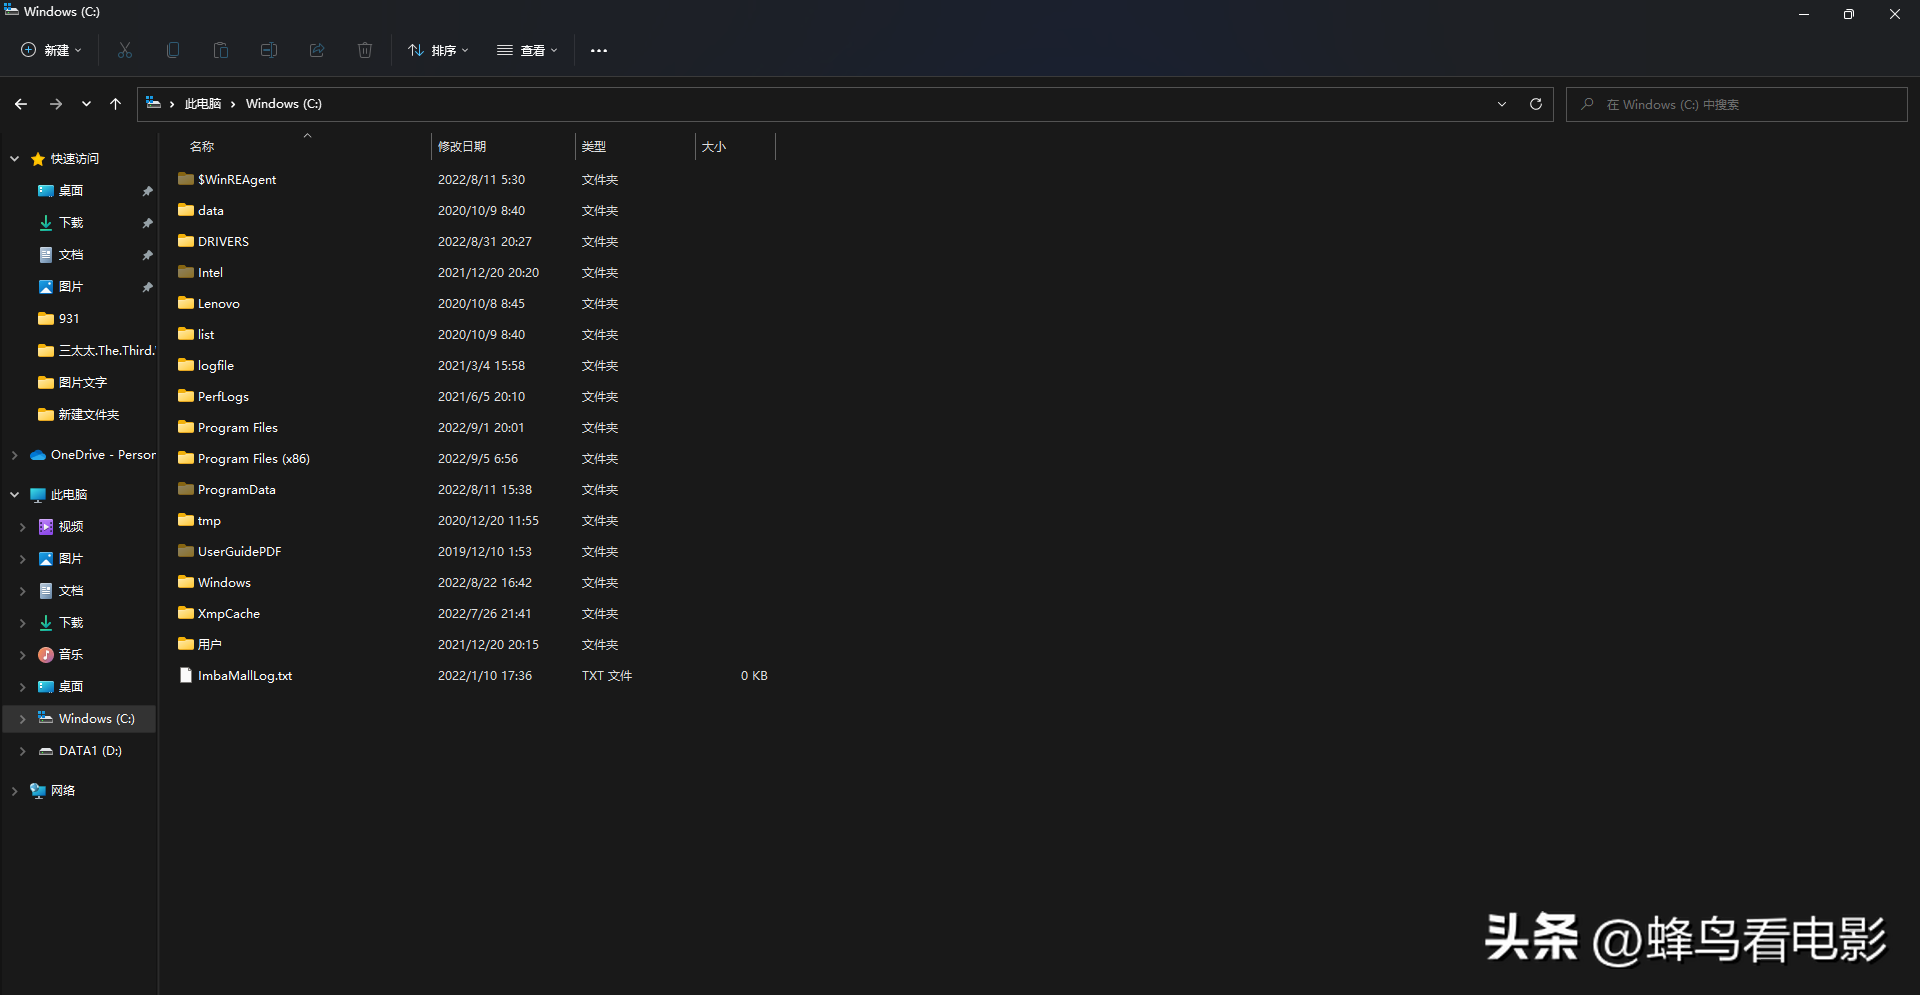Open address bar history dropdown
Viewport: 1920px width, 995px height.
coord(1502,104)
